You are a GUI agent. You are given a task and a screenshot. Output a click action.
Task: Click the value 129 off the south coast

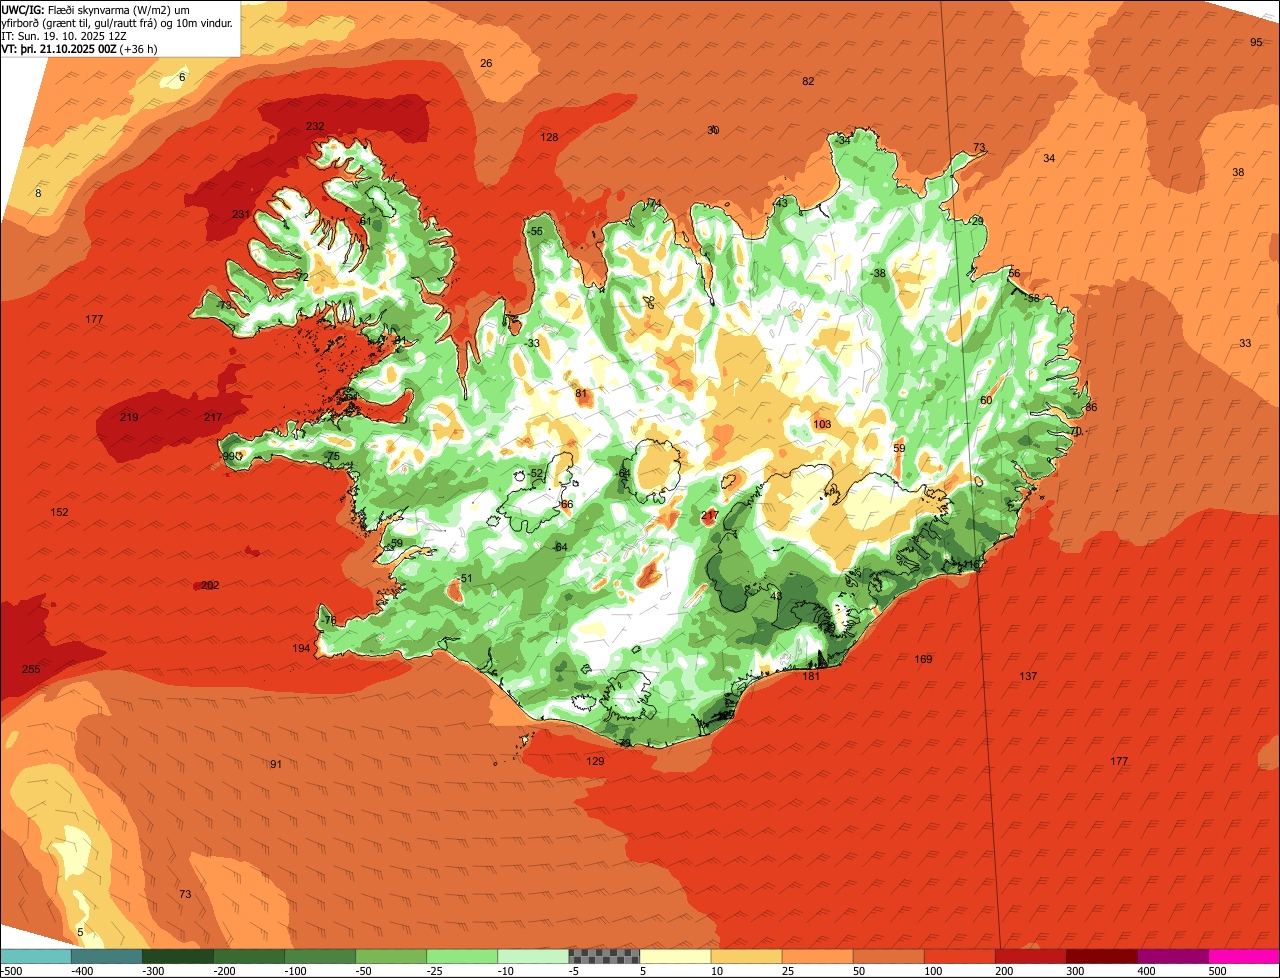click(595, 761)
